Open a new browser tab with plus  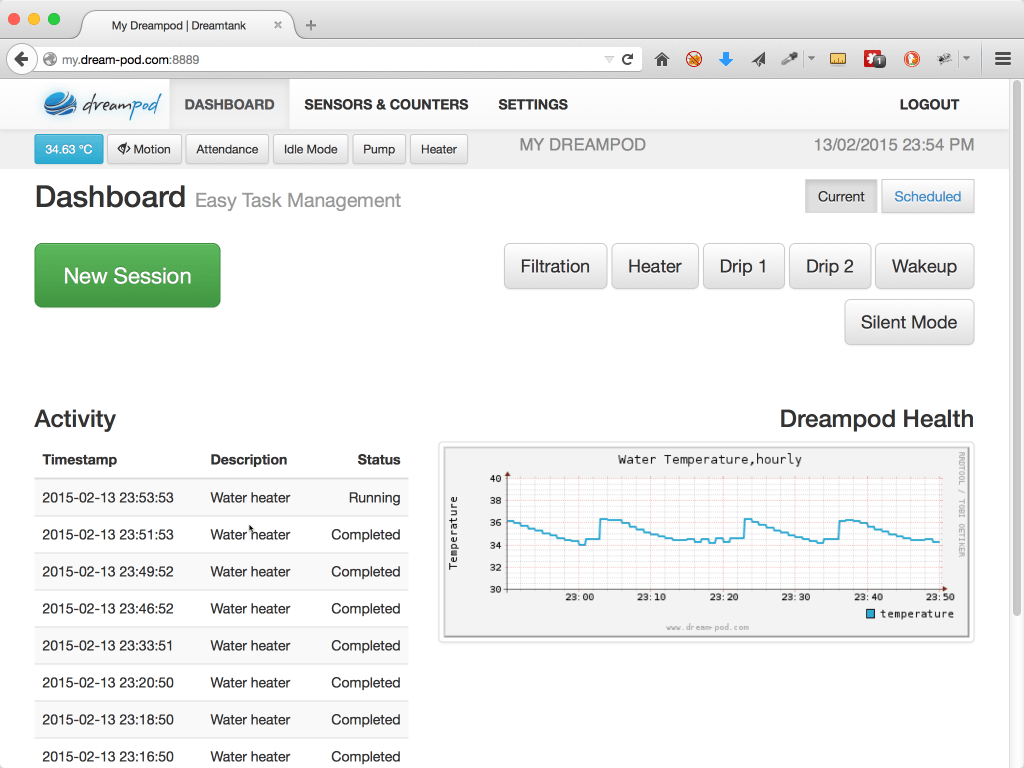[x=311, y=25]
